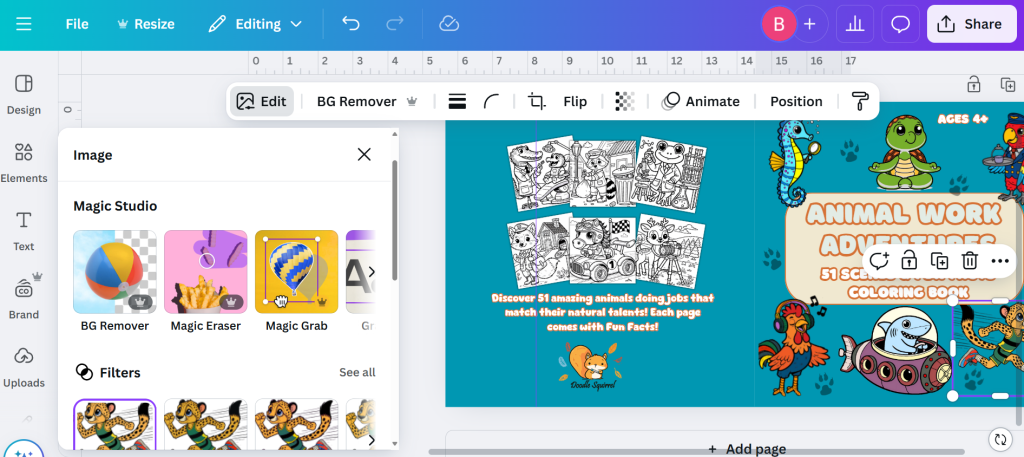Image resolution: width=1024 pixels, height=457 pixels.
Task: Click the undo arrow icon
Action: 351,24
